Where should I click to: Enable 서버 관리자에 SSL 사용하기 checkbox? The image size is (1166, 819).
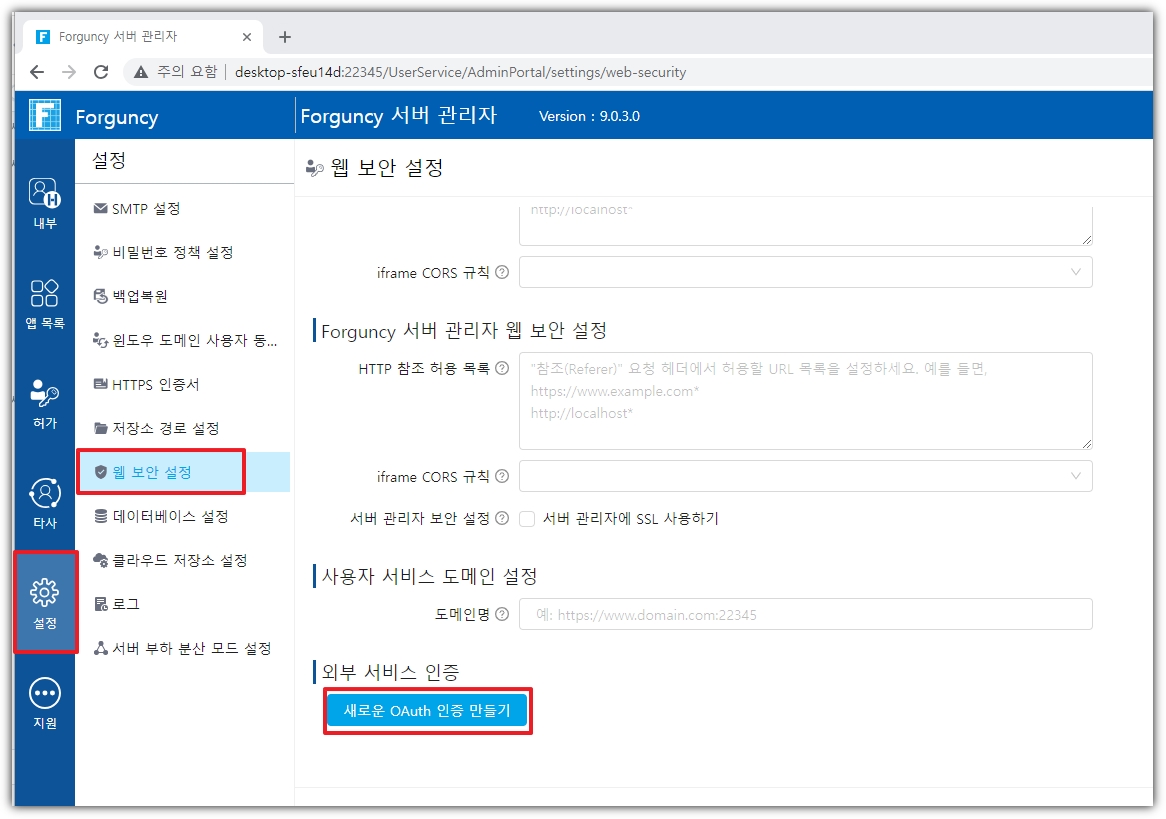527,519
